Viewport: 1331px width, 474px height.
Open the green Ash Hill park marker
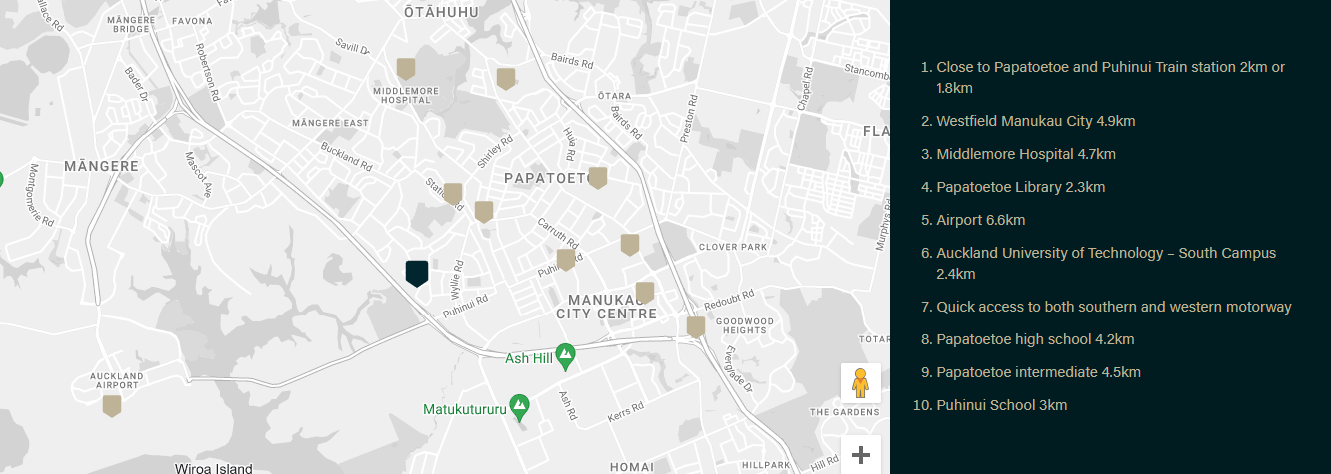[x=566, y=354]
